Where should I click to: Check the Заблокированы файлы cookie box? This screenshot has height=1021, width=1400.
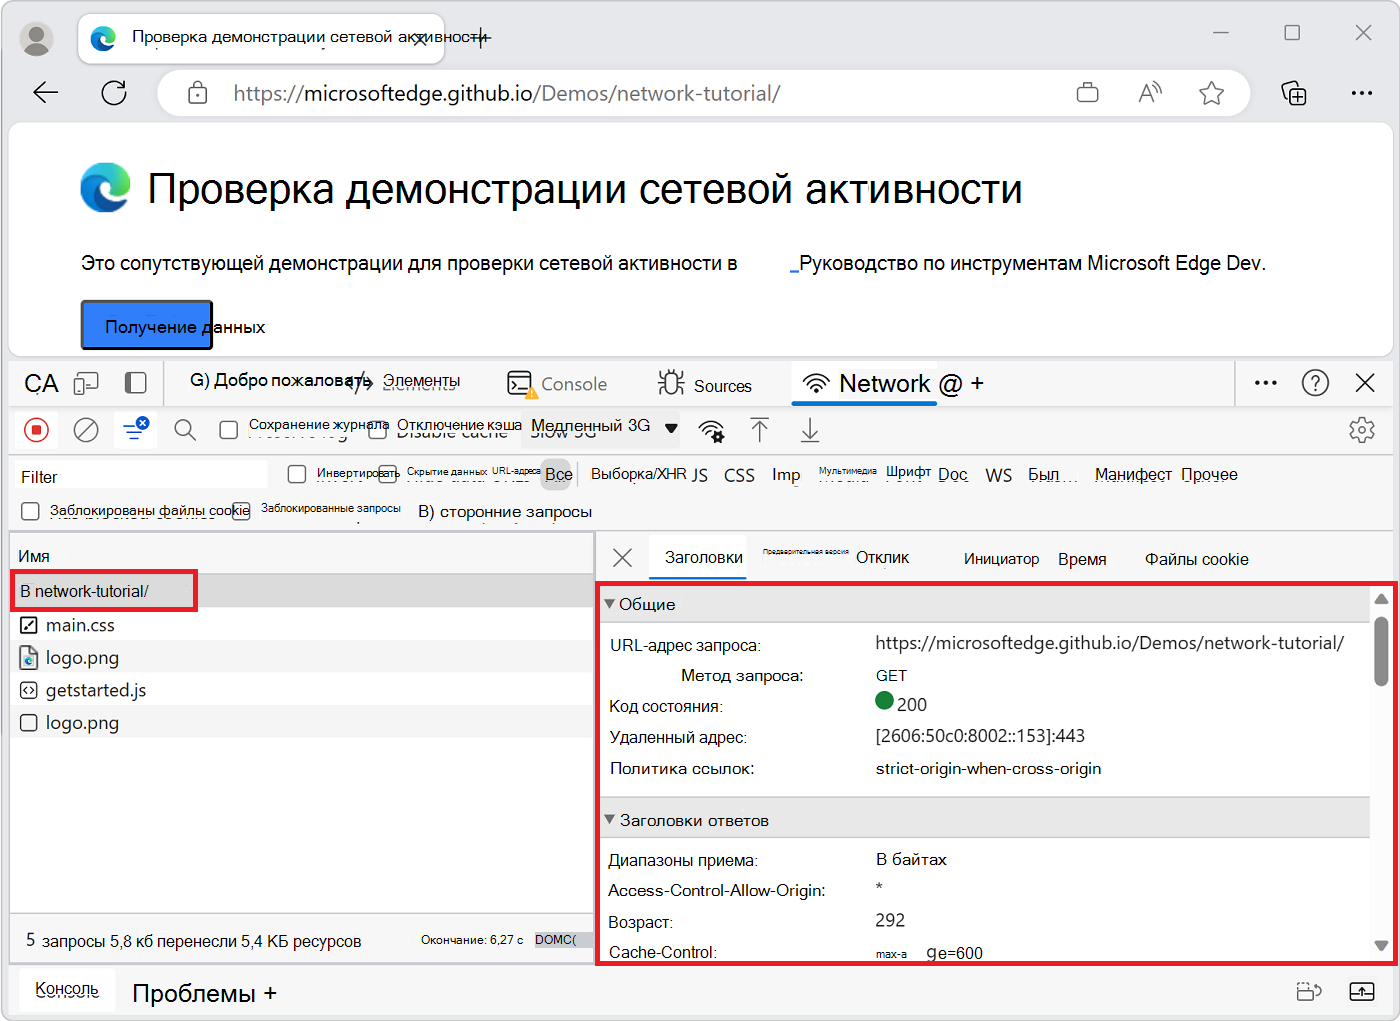click(x=30, y=511)
